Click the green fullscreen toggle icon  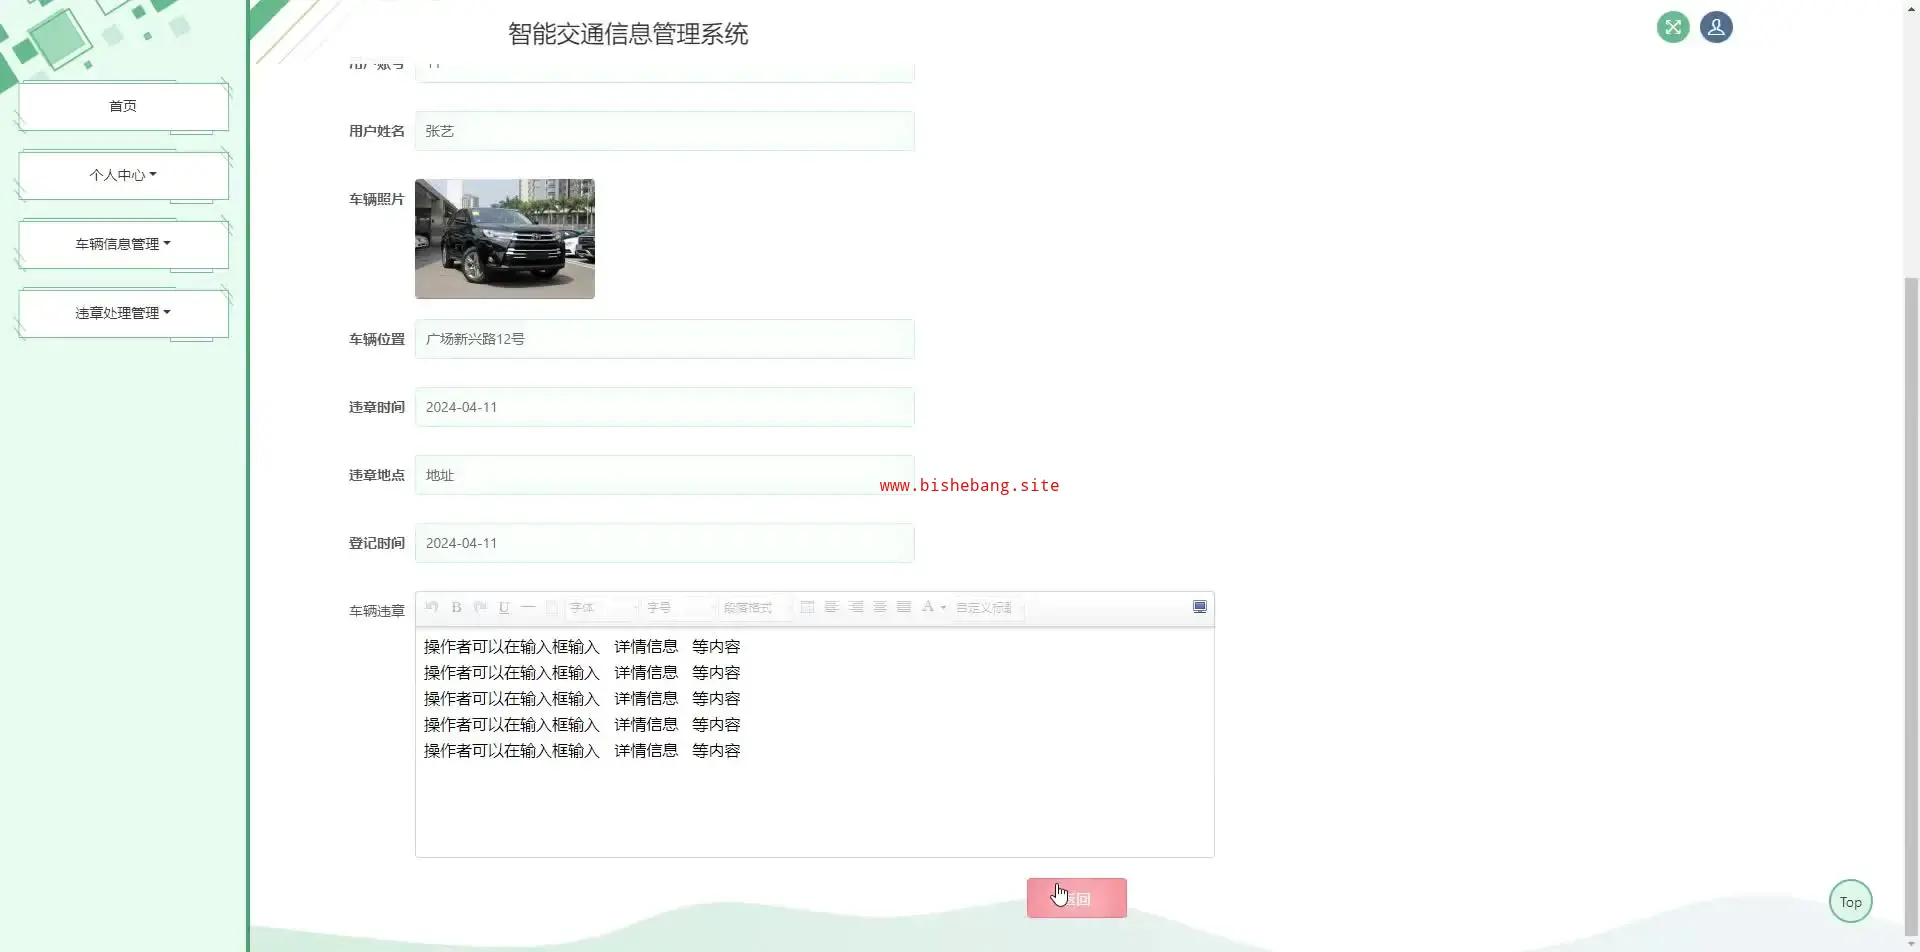tap(1672, 27)
